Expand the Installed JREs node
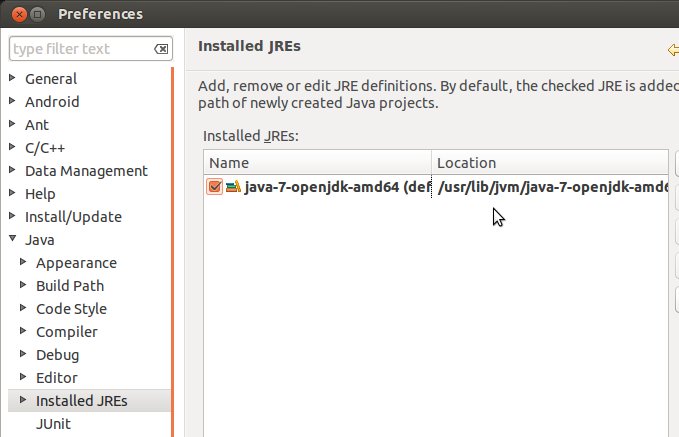This screenshot has width=679, height=437. tap(23, 399)
